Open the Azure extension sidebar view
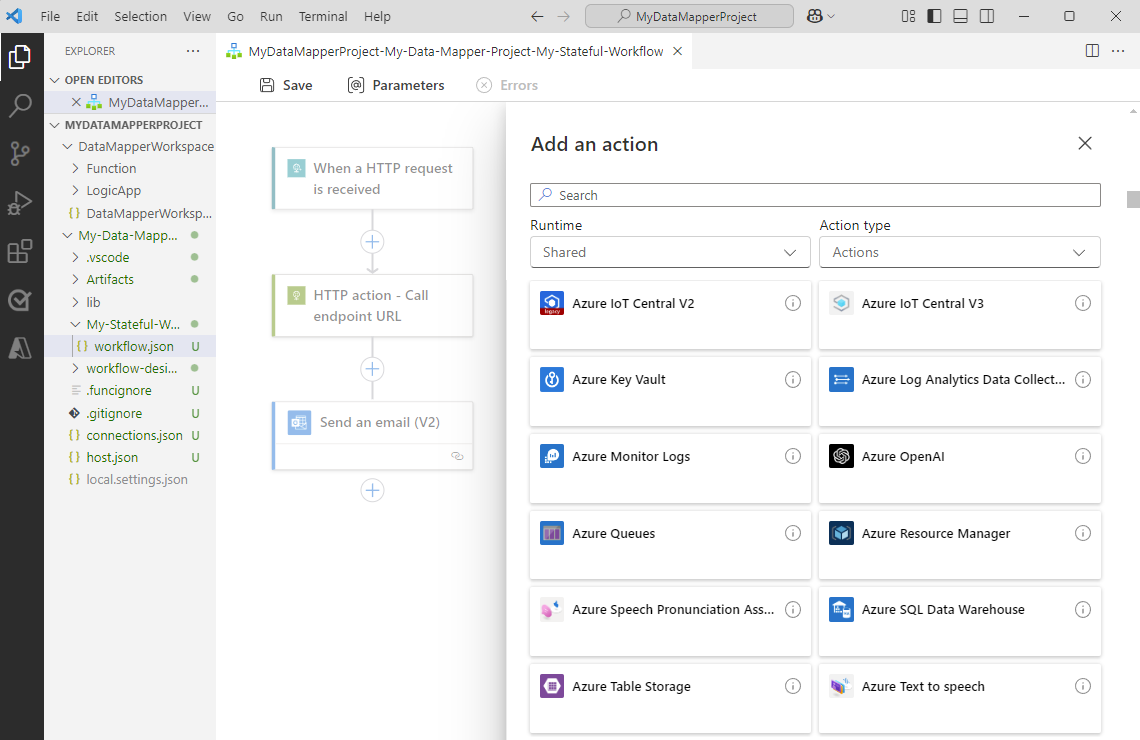The width and height of the screenshot is (1140, 740). coord(21,347)
